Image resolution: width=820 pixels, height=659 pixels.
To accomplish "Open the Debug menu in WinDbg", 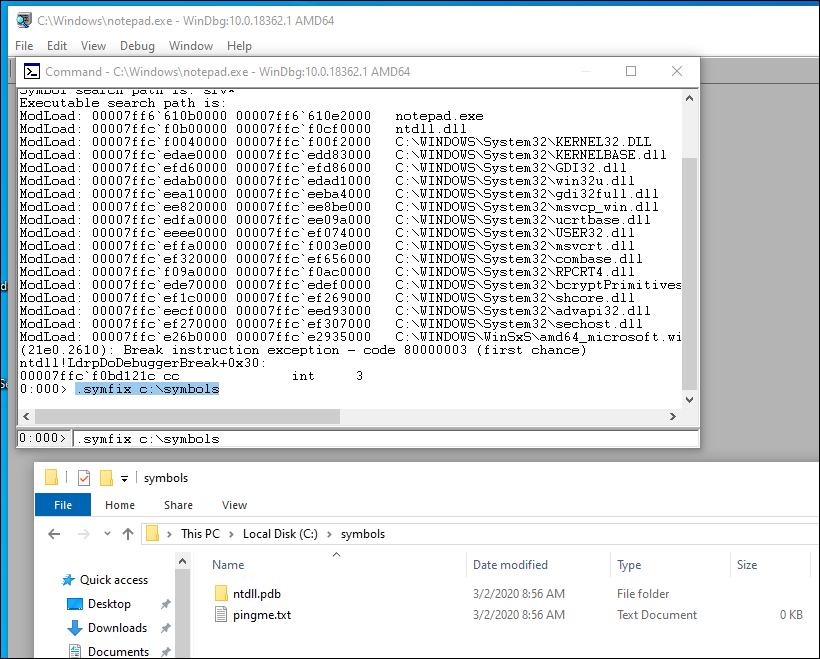I will 137,46.
